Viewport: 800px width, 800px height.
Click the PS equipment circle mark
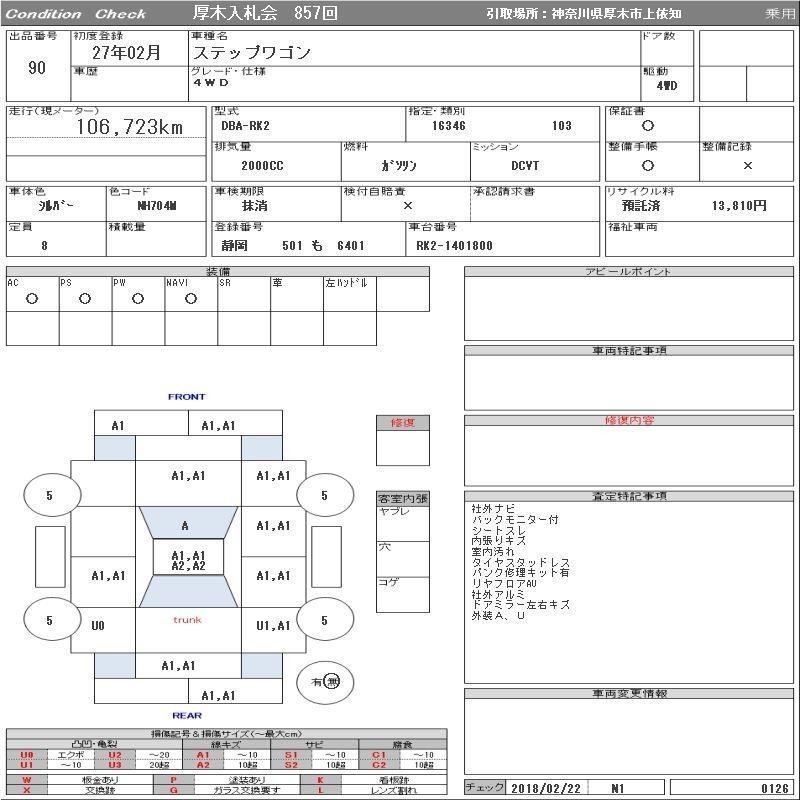coord(85,299)
